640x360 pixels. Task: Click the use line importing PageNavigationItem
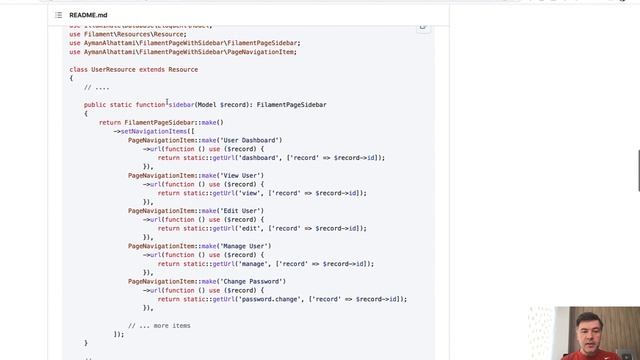[x=183, y=52]
